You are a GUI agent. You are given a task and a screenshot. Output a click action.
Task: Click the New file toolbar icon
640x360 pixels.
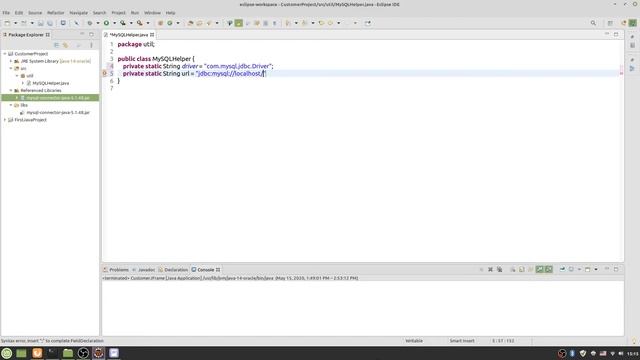7,23
